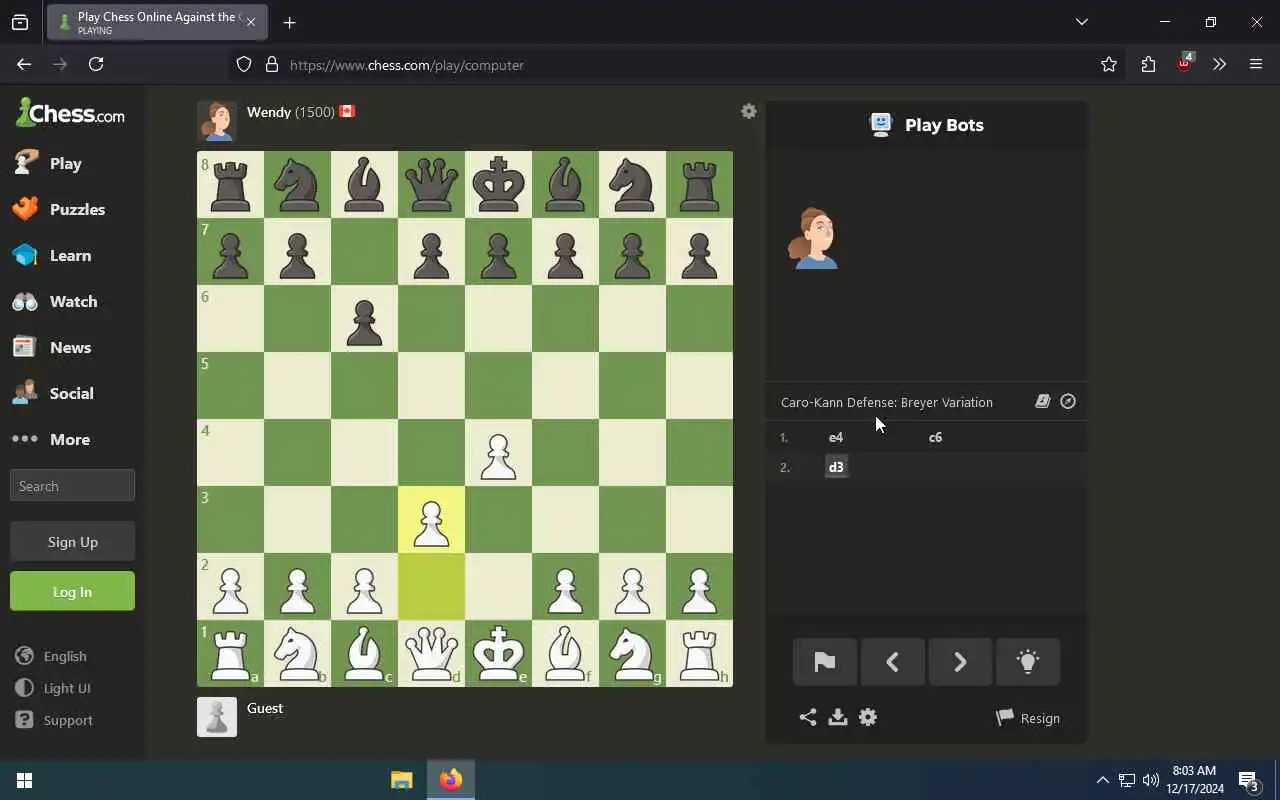Click the Wendy bot portrait in Play Bots panel
This screenshot has height=800, width=1280.
pyautogui.click(x=813, y=238)
